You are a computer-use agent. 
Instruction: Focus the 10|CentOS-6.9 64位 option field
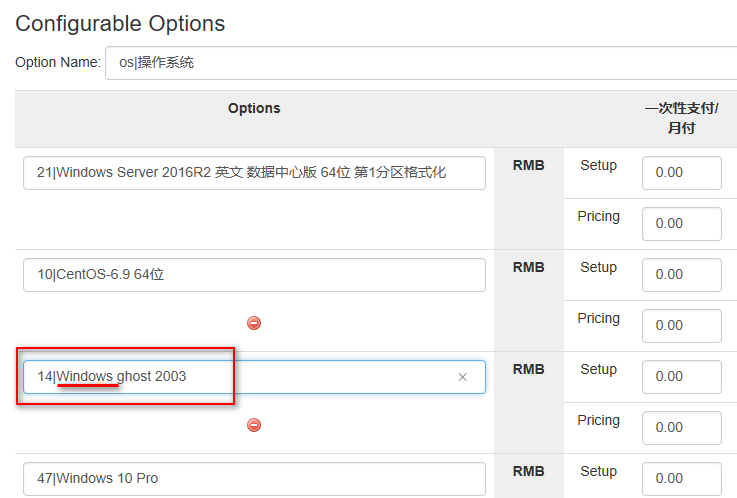click(254, 275)
